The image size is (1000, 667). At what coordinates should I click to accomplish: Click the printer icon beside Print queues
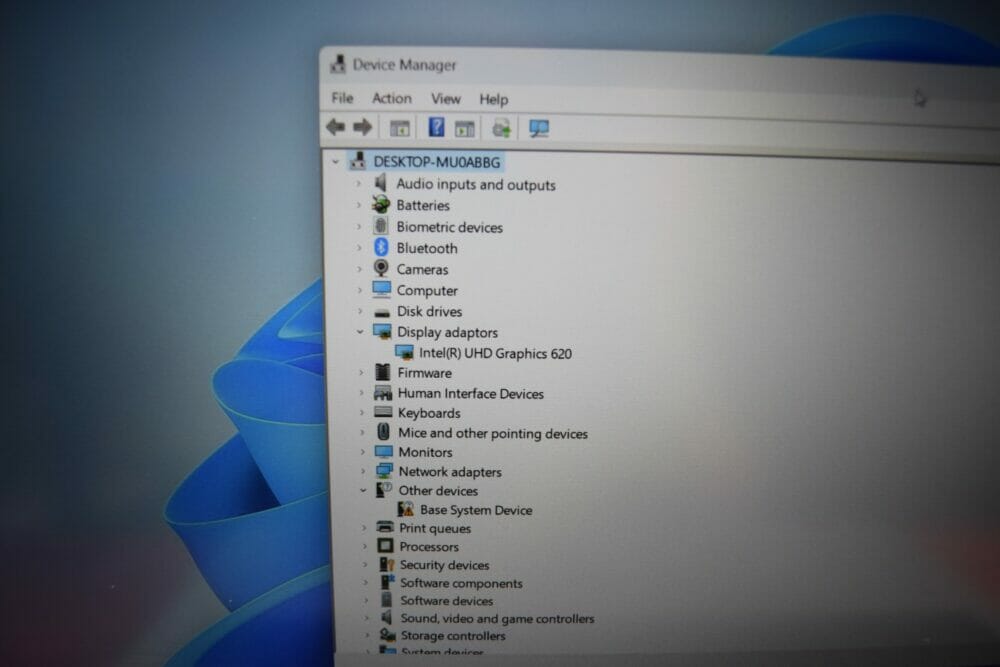coord(385,527)
